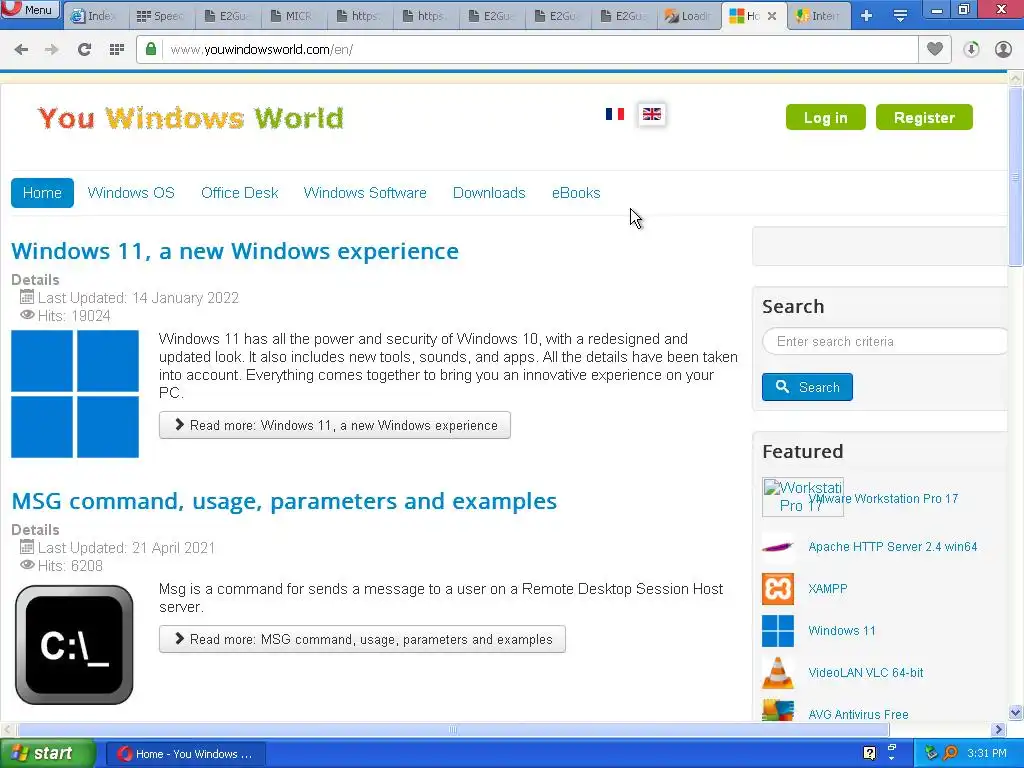Open the Speed Dial grid icon

117,50
